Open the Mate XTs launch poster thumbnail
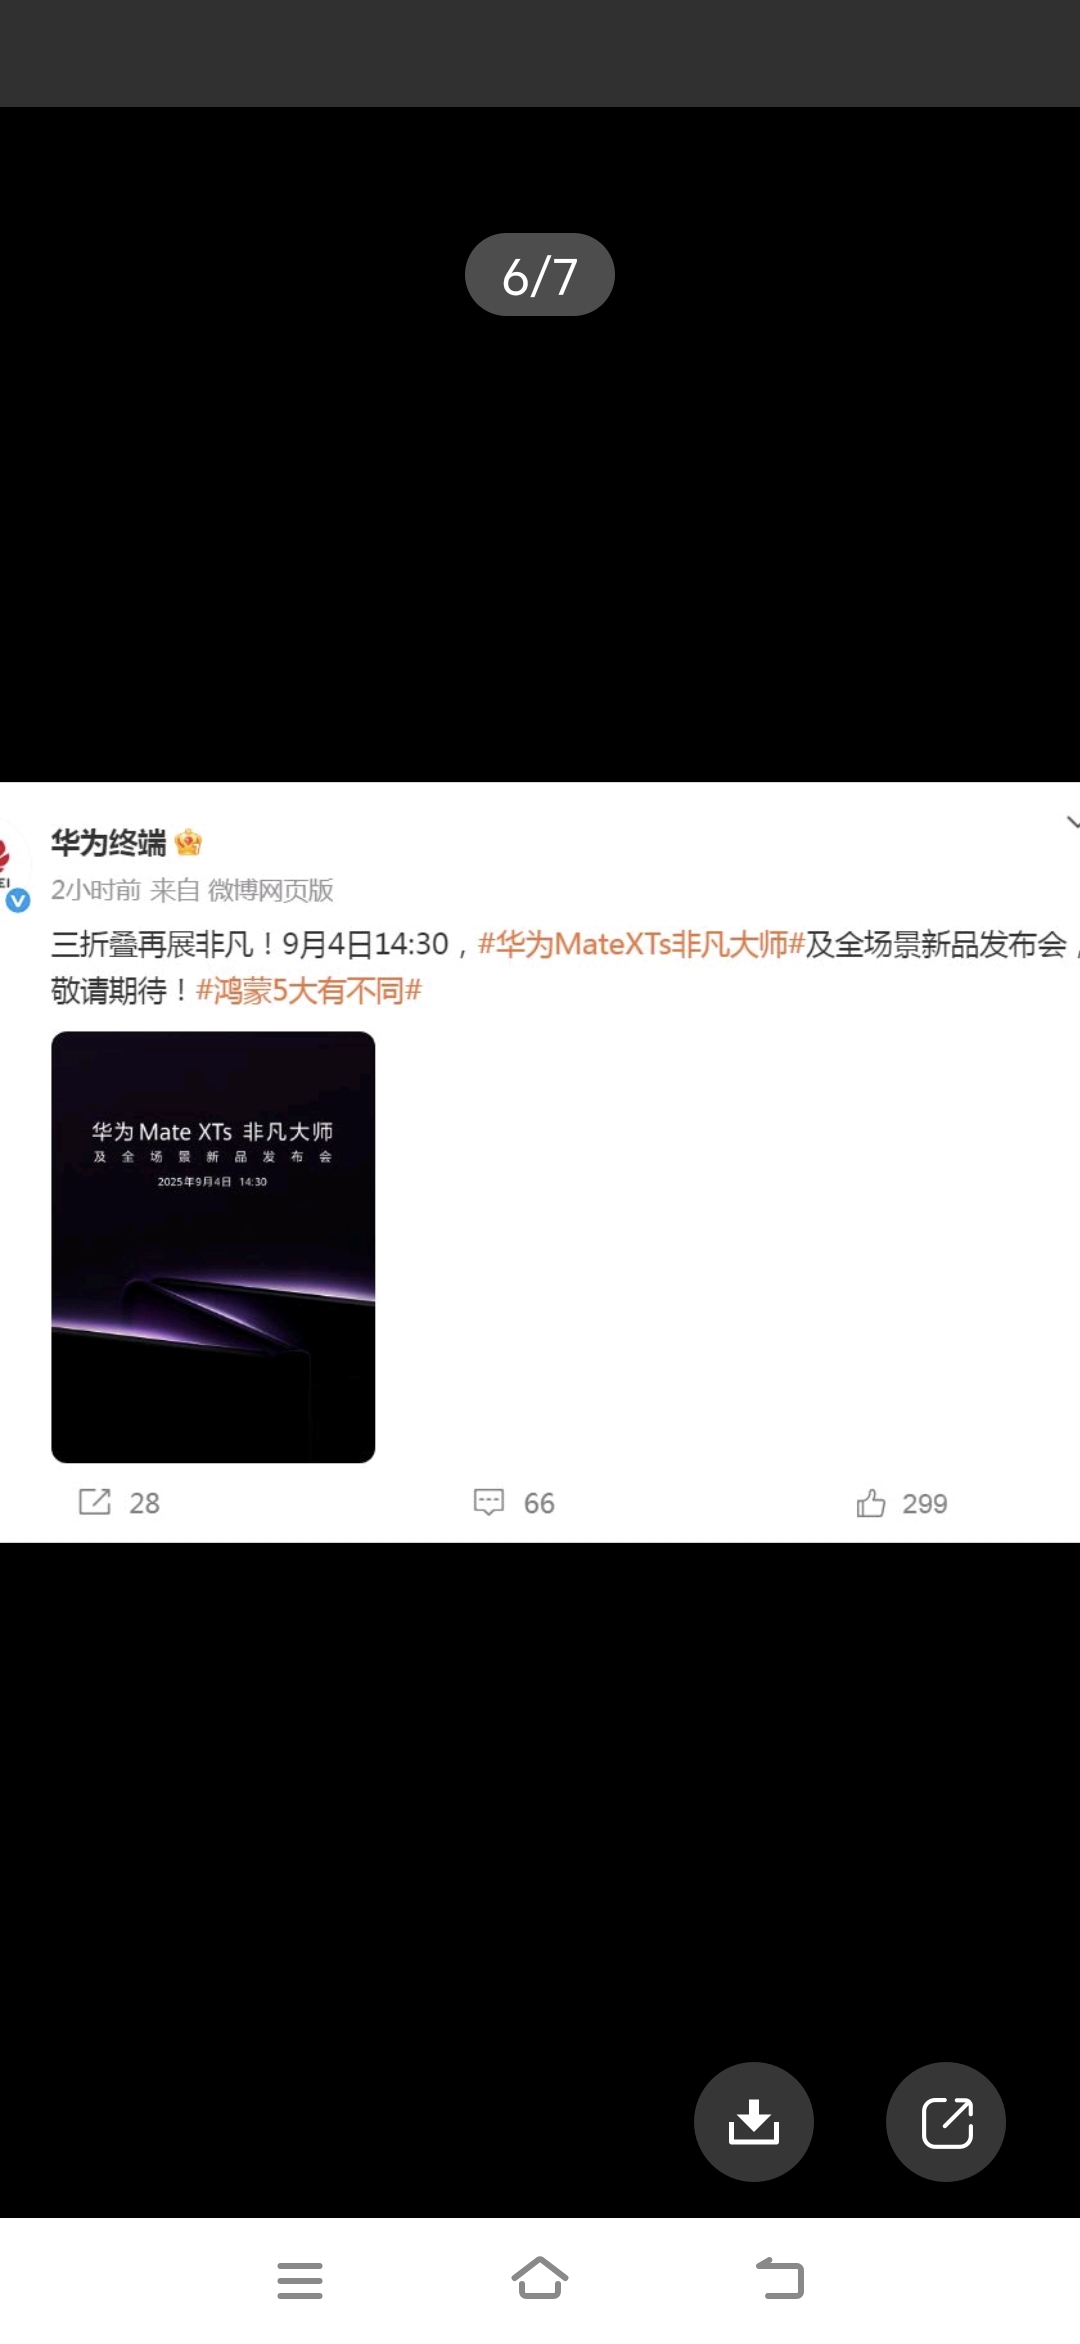The height and width of the screenshot is (2344, 1080). pyautogui.click(x=213, y=1247)
